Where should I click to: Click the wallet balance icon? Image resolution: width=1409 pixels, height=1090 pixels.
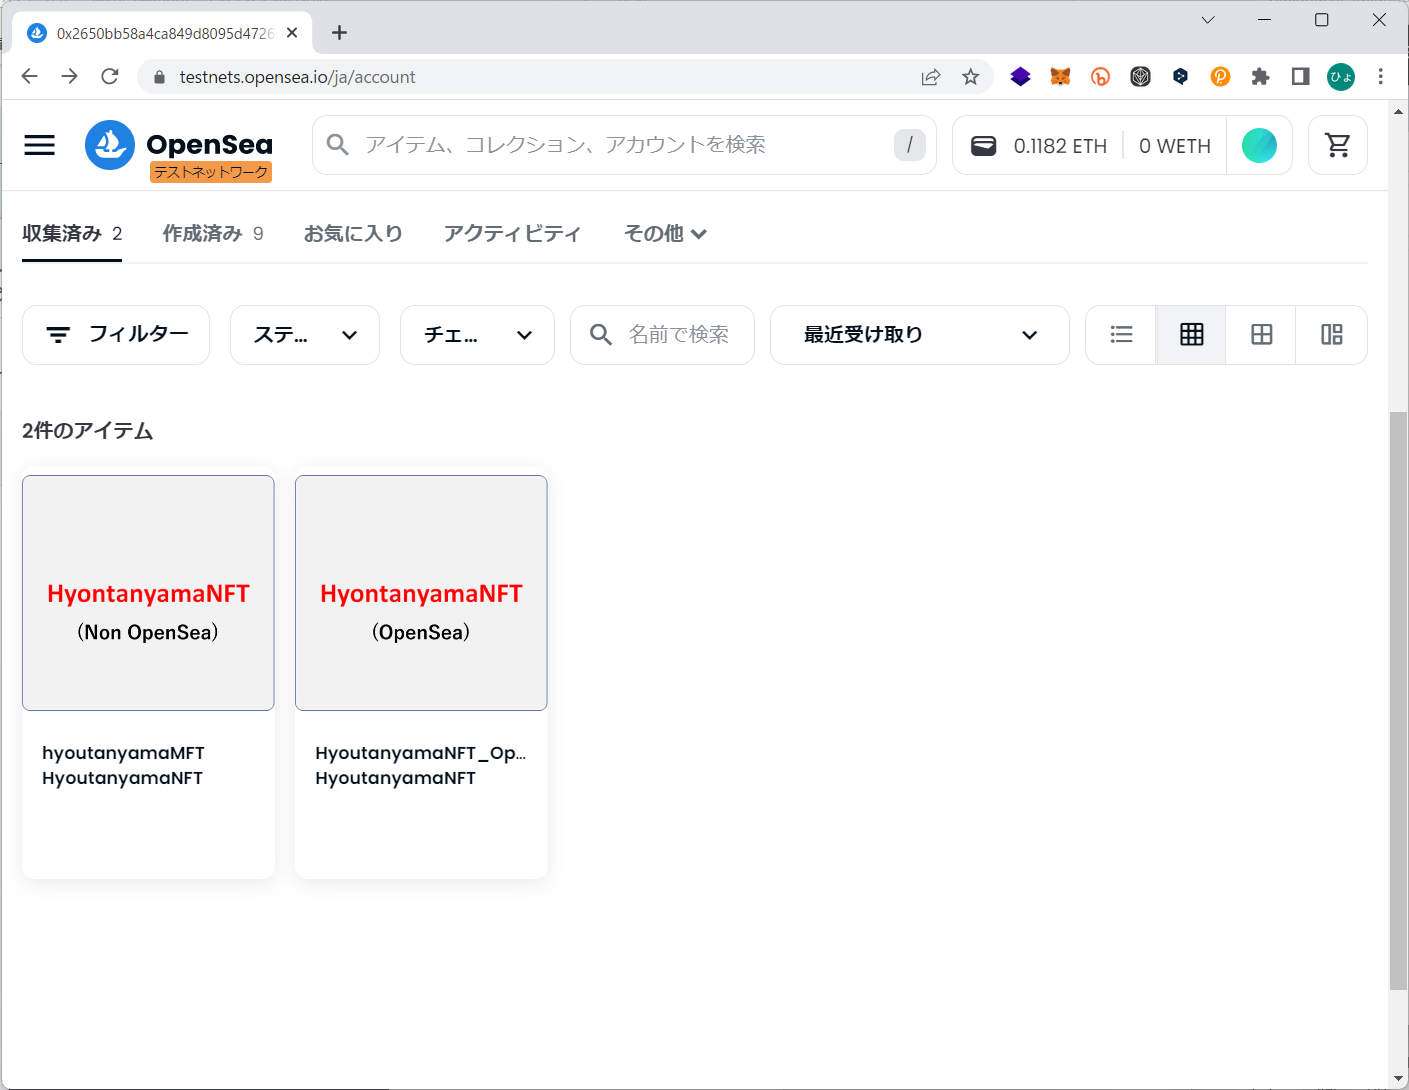pos(984,146)
